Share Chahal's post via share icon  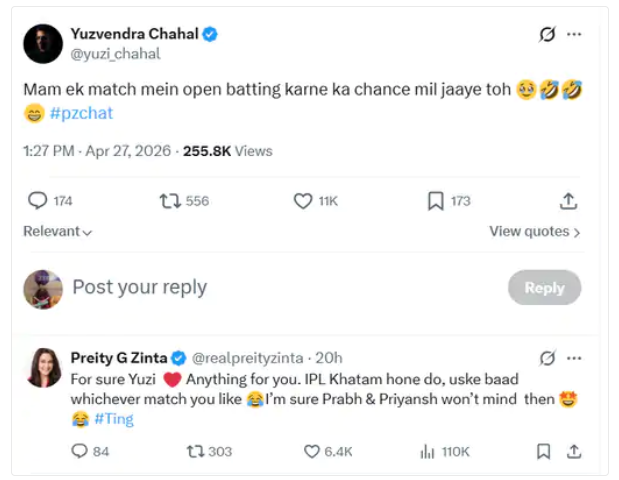tap(568, 201)
